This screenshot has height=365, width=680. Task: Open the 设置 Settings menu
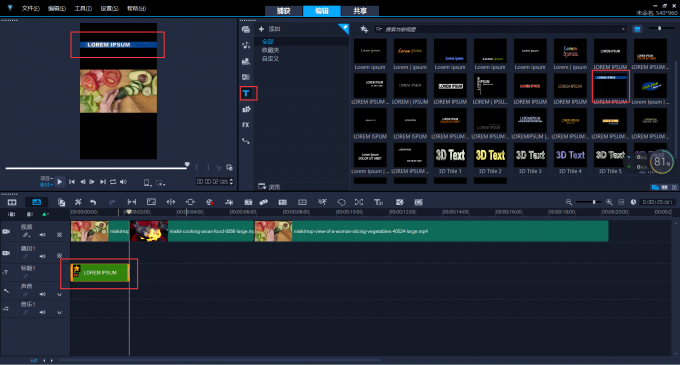110,8
